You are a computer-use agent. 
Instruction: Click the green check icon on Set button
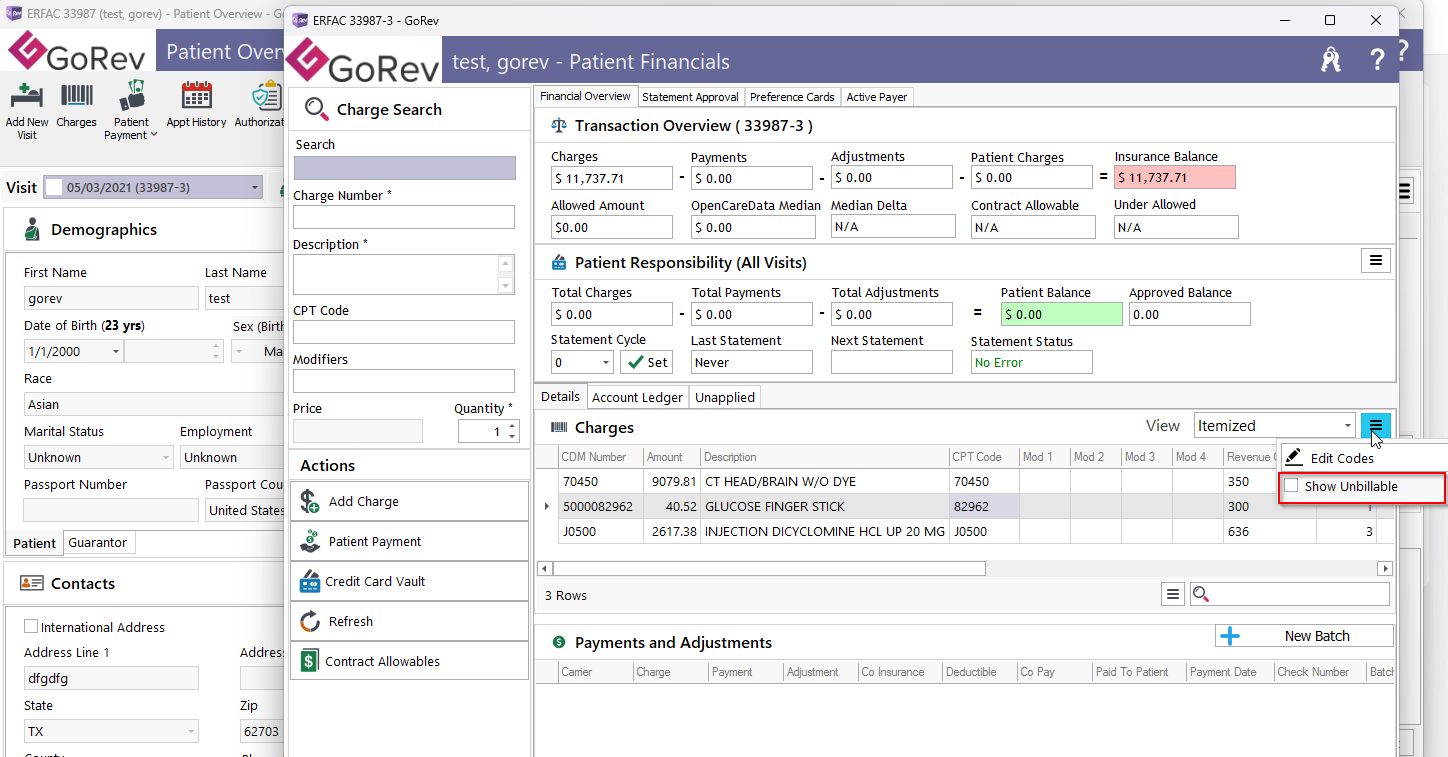click(x=636, y=362)
